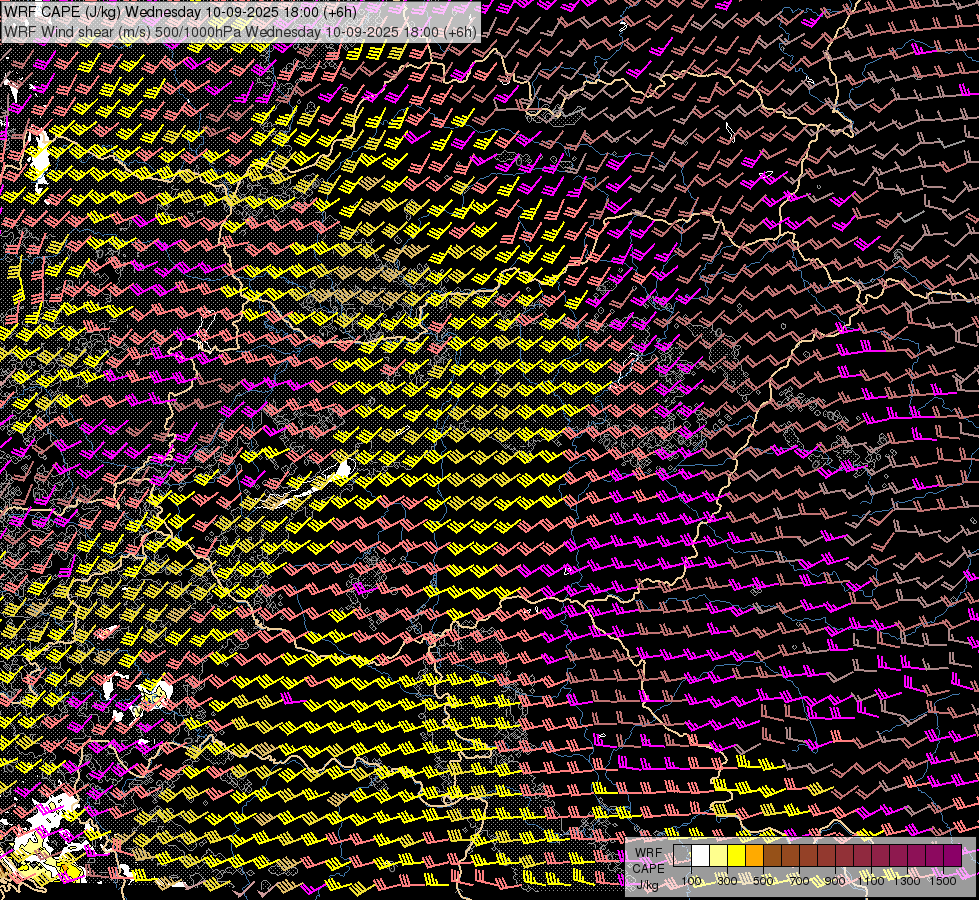Select the legend swatch starting at 700 tick

tap(809, 855)
